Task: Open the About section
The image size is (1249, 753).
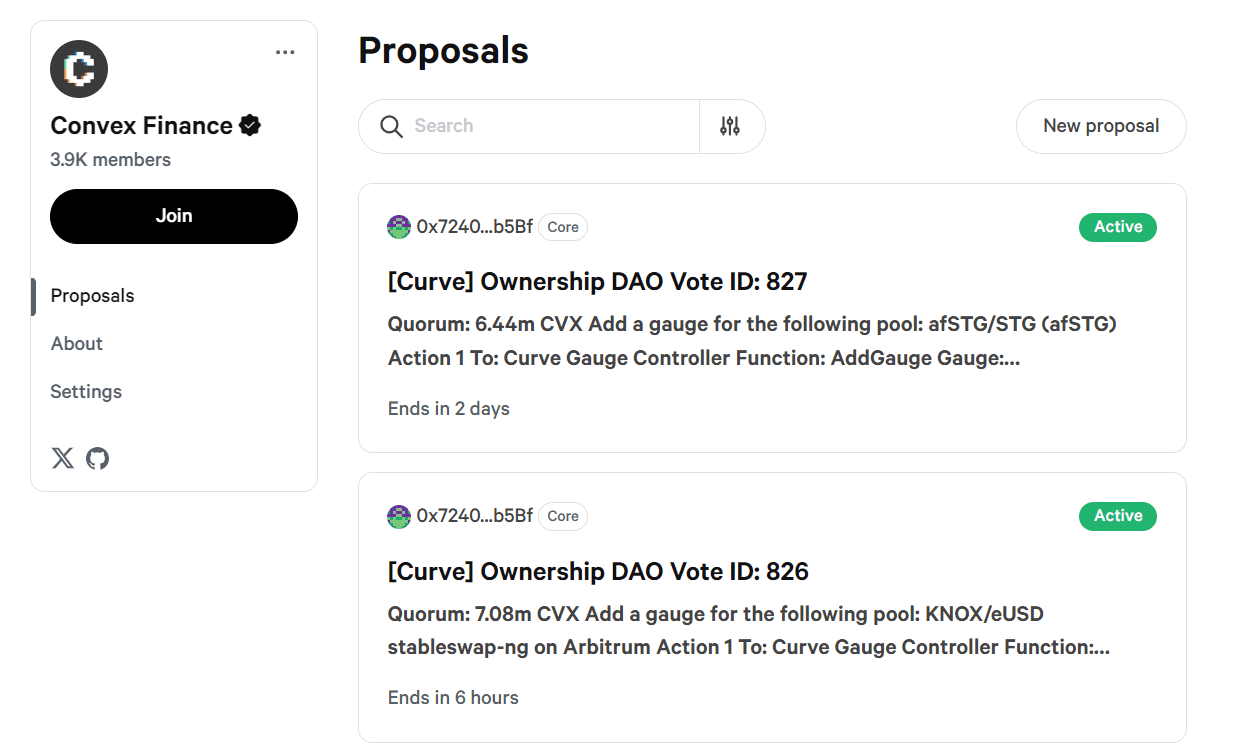Action: tap(77, 344)
